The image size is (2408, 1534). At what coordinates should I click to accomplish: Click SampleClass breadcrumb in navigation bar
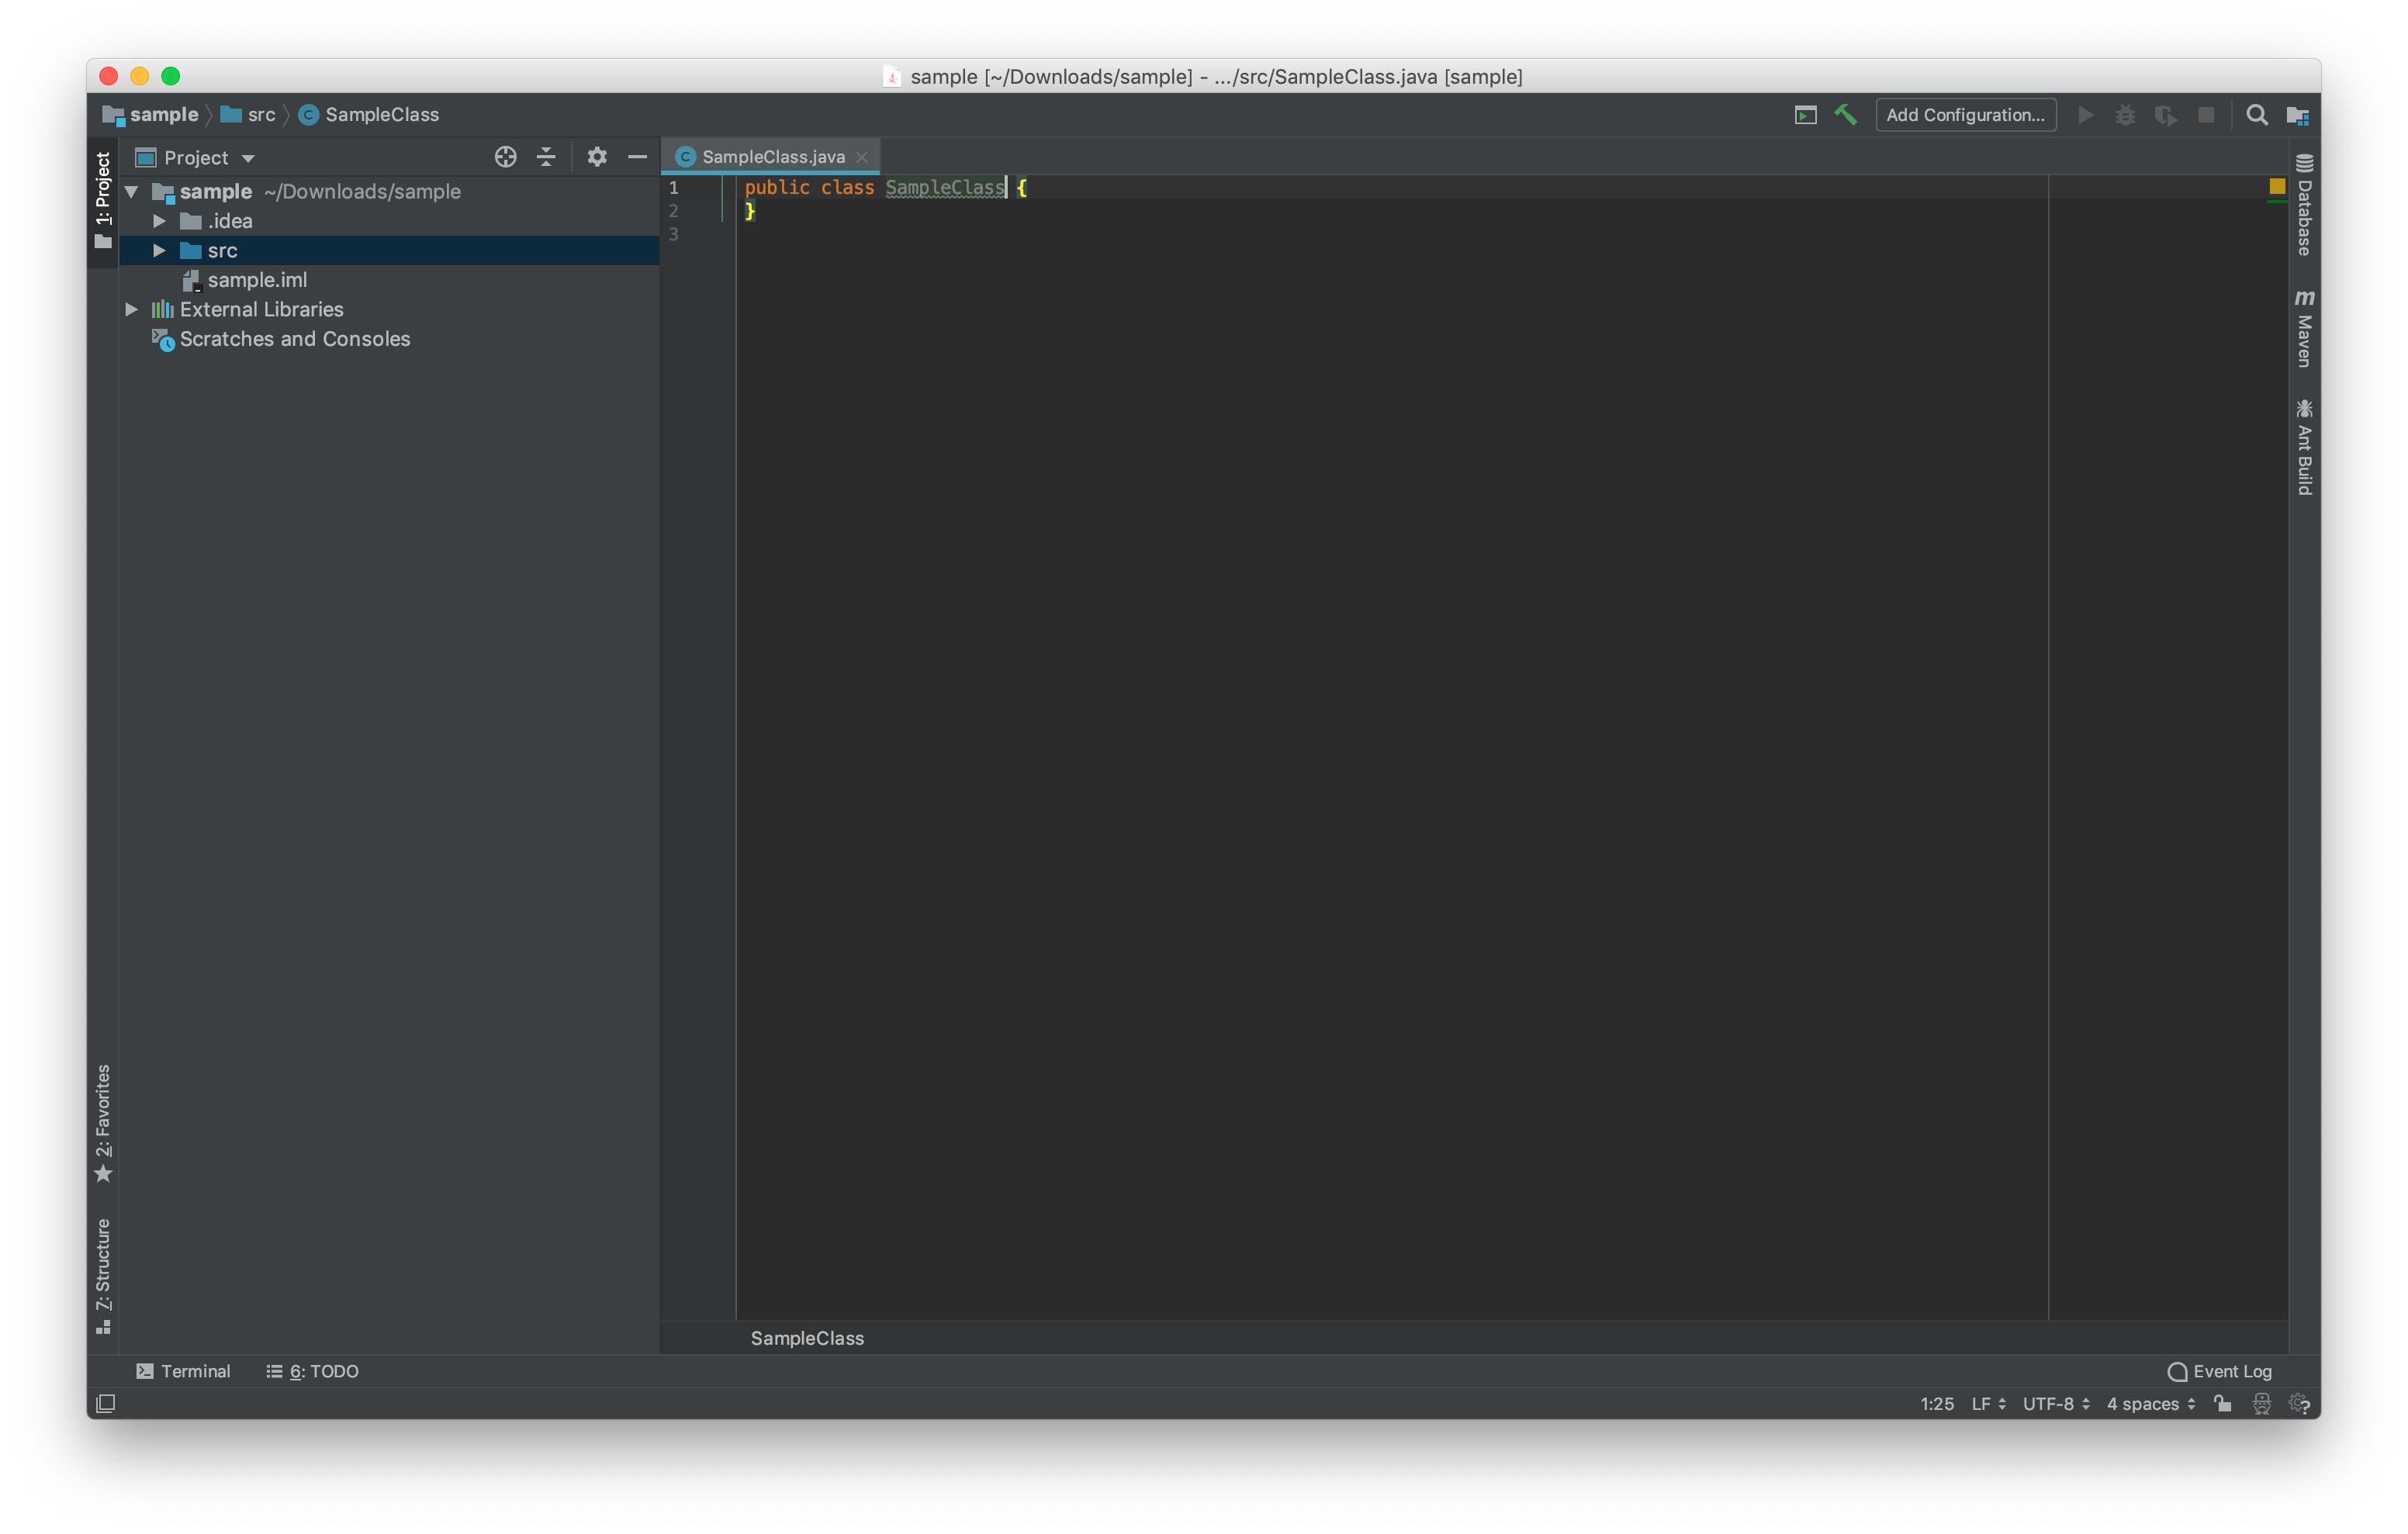coord(369,115)
